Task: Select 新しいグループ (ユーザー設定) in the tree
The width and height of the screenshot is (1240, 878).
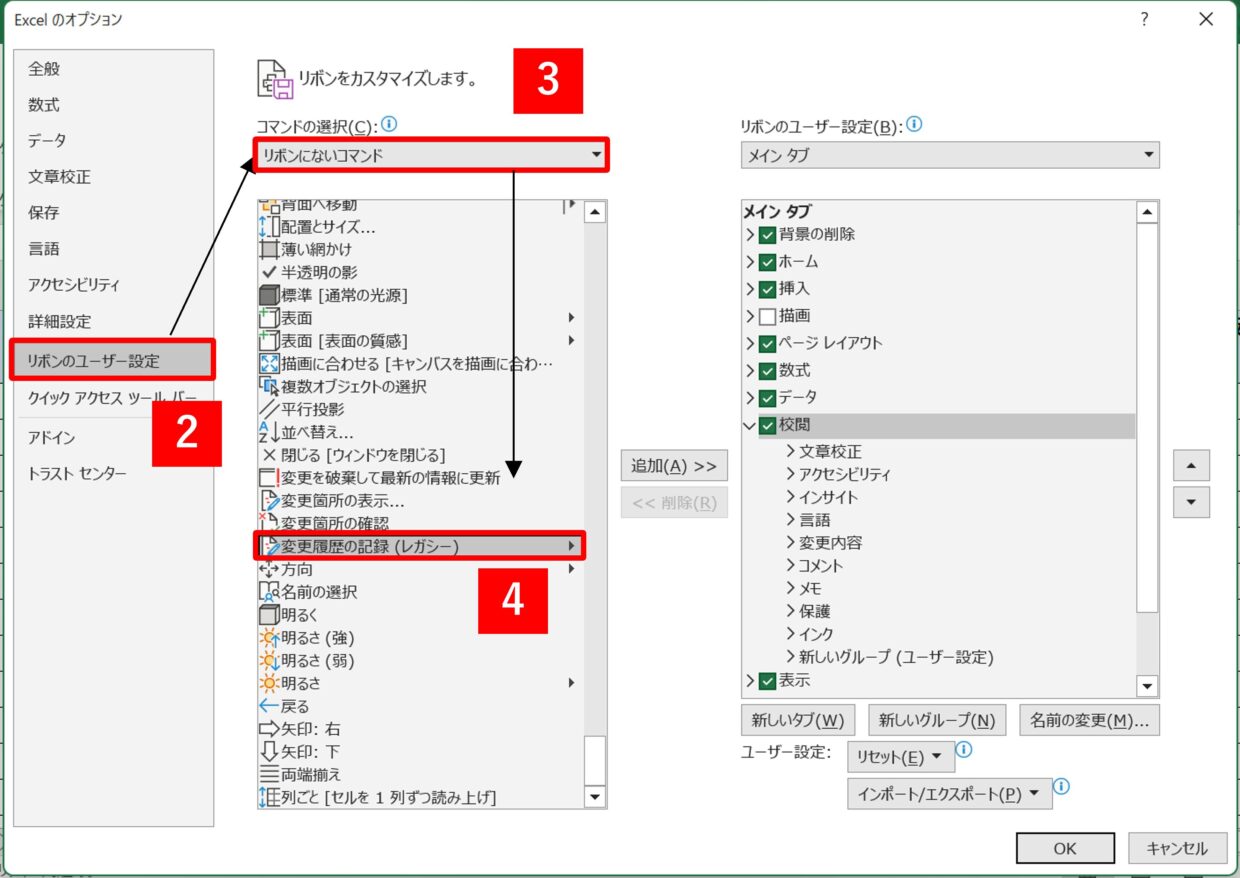Action: 896,657
